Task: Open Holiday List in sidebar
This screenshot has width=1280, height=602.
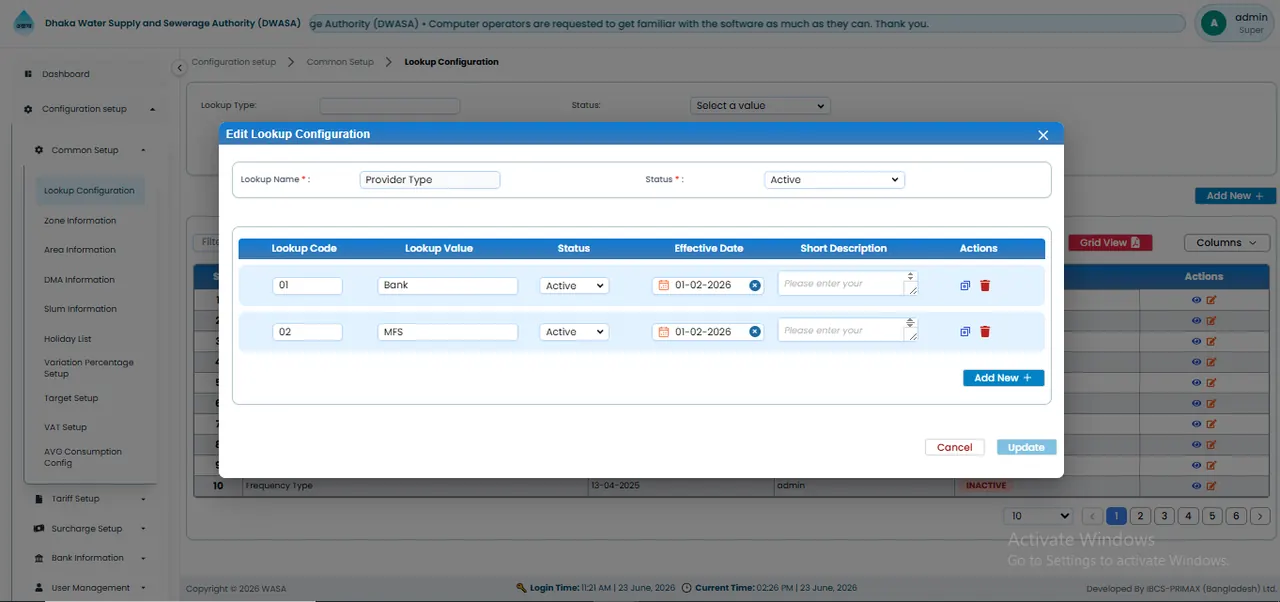Action: click(68, 339)
